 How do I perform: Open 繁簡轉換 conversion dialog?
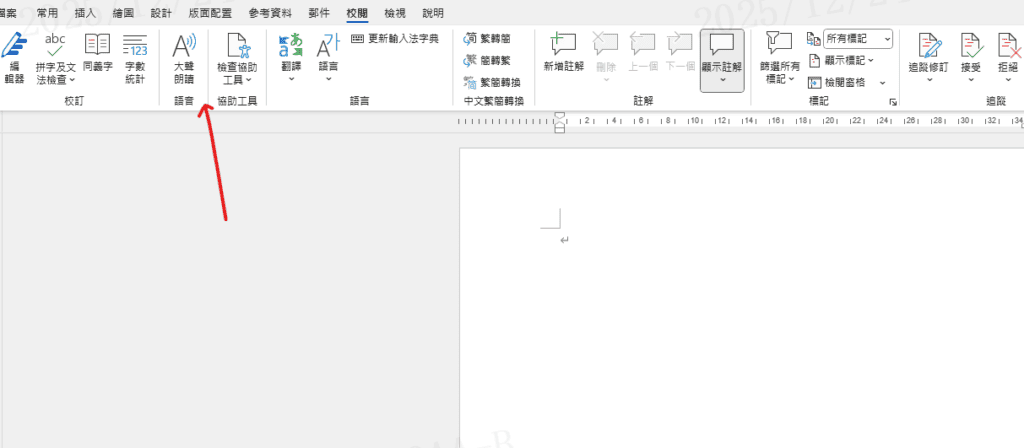coord(493,82)
